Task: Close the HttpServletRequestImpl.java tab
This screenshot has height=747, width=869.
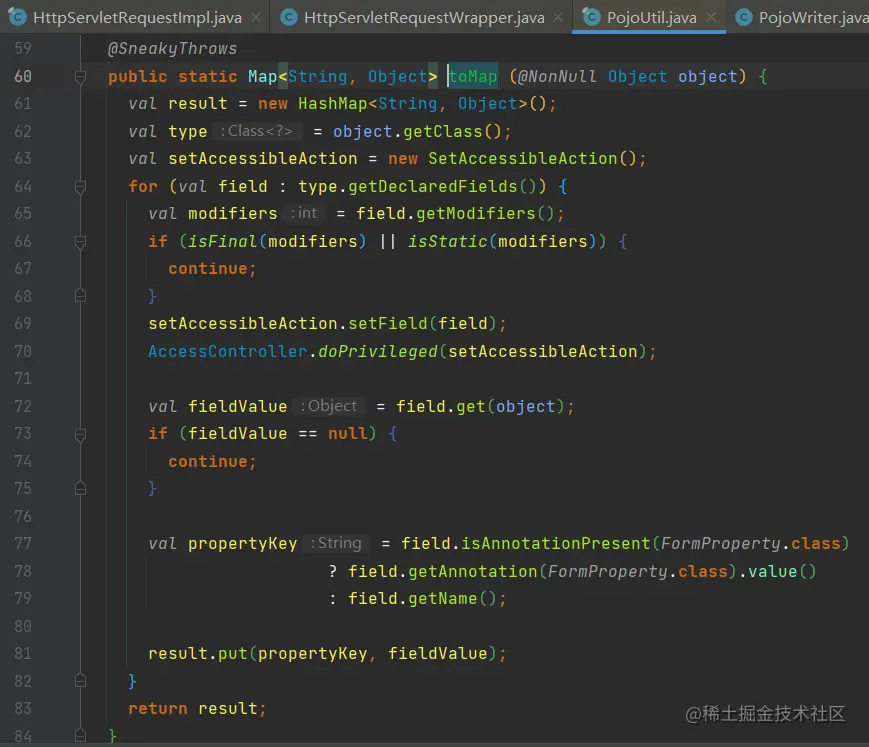Action: click(x=256, y=18)
